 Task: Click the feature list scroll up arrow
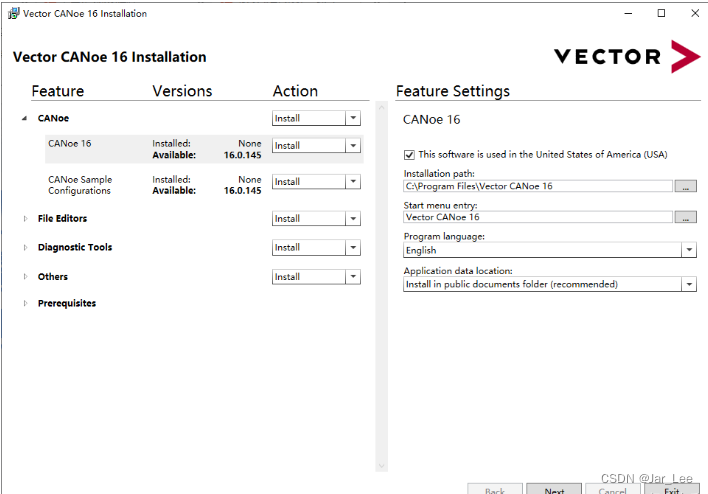382,108
